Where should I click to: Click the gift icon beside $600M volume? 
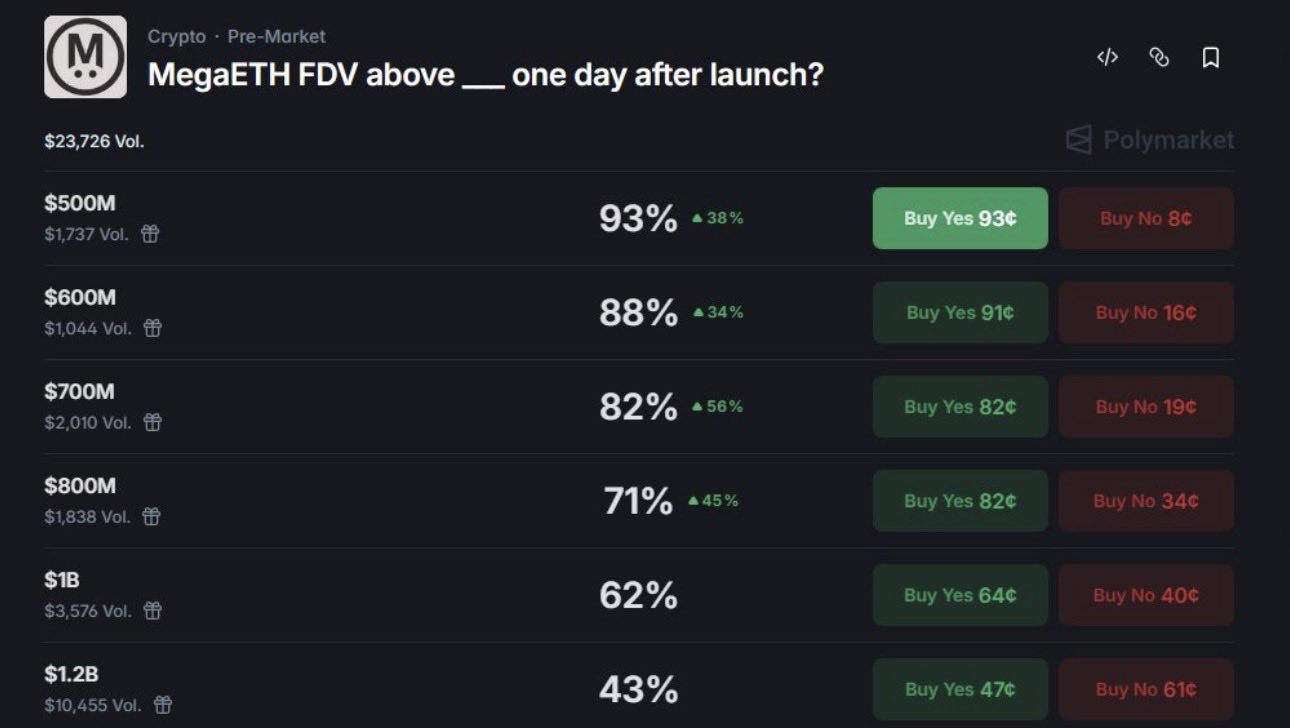click(x=152, y=328)
